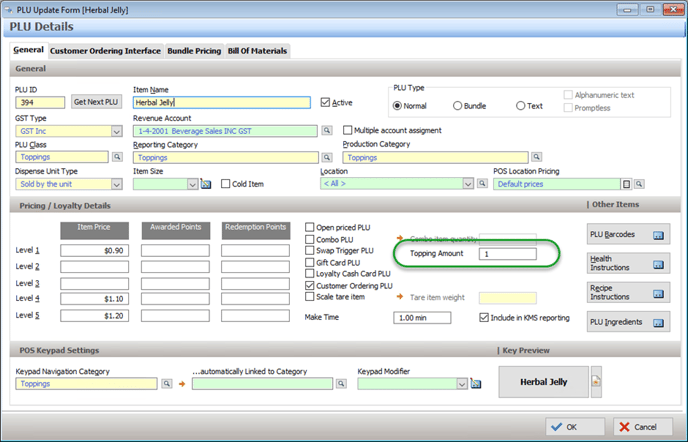Image resolution: width=688 pixels, height=442 pixels.
Task: Expand Dispense Unit Type dropdown
Action: coord(116,184)
